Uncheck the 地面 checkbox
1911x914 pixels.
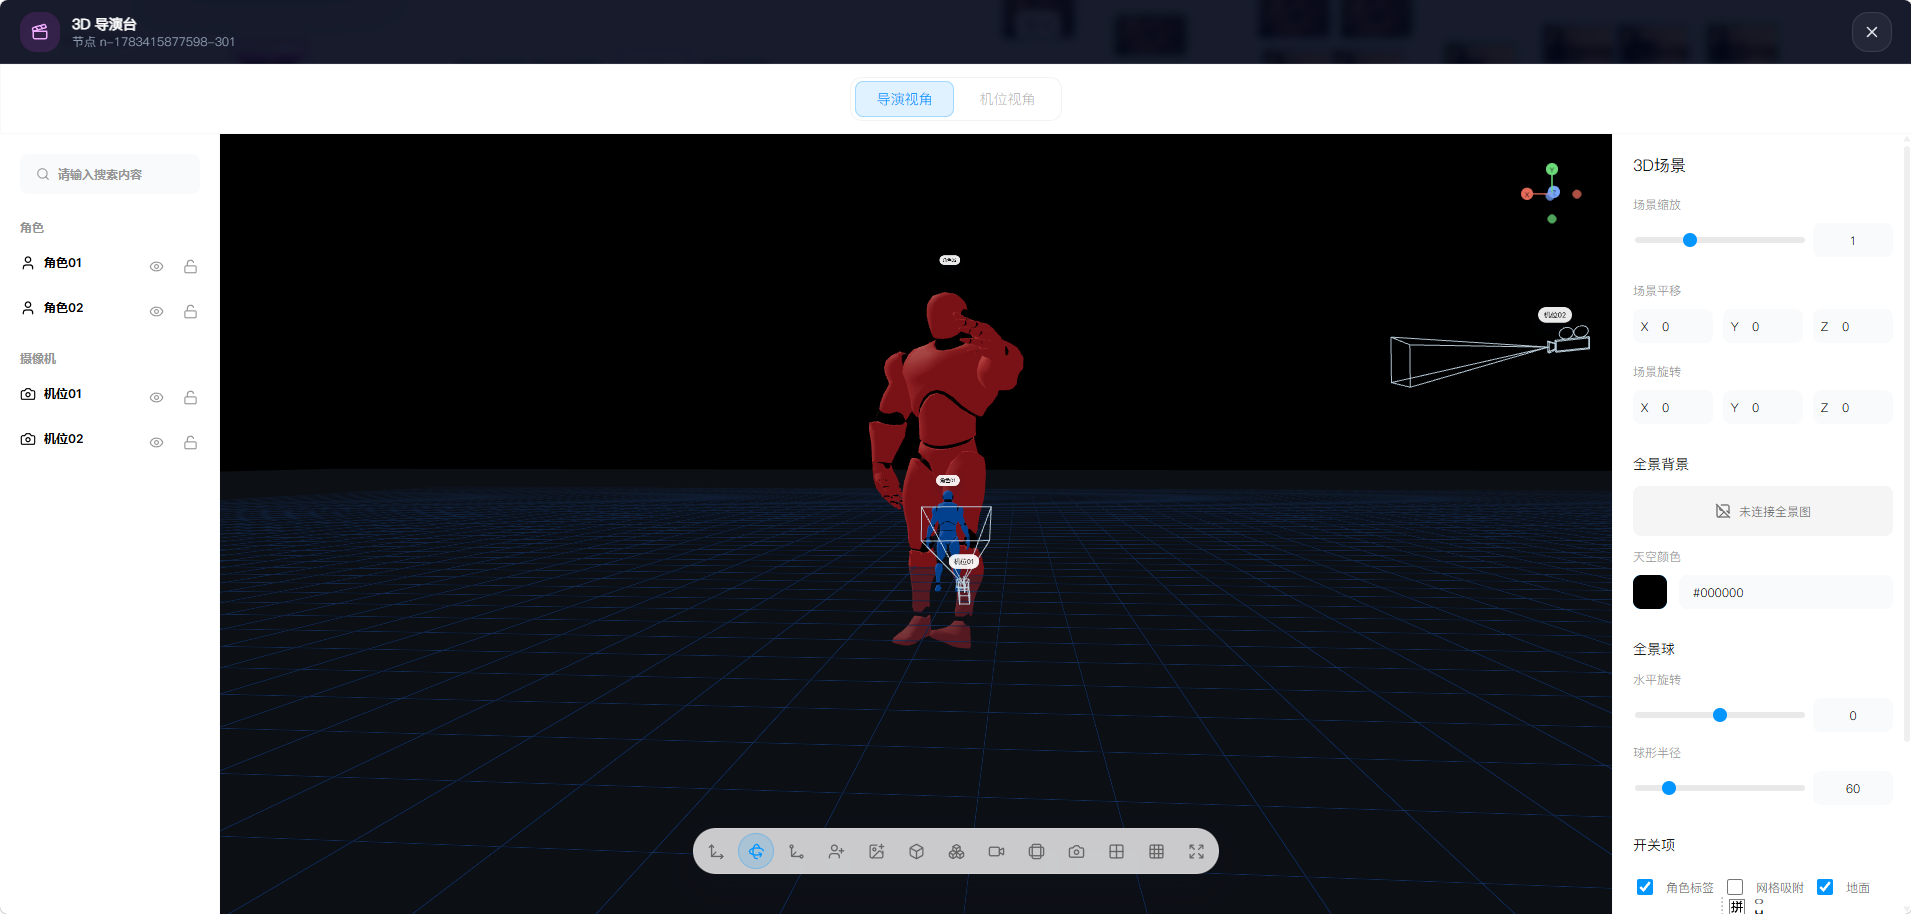[x=1825, y=887]
